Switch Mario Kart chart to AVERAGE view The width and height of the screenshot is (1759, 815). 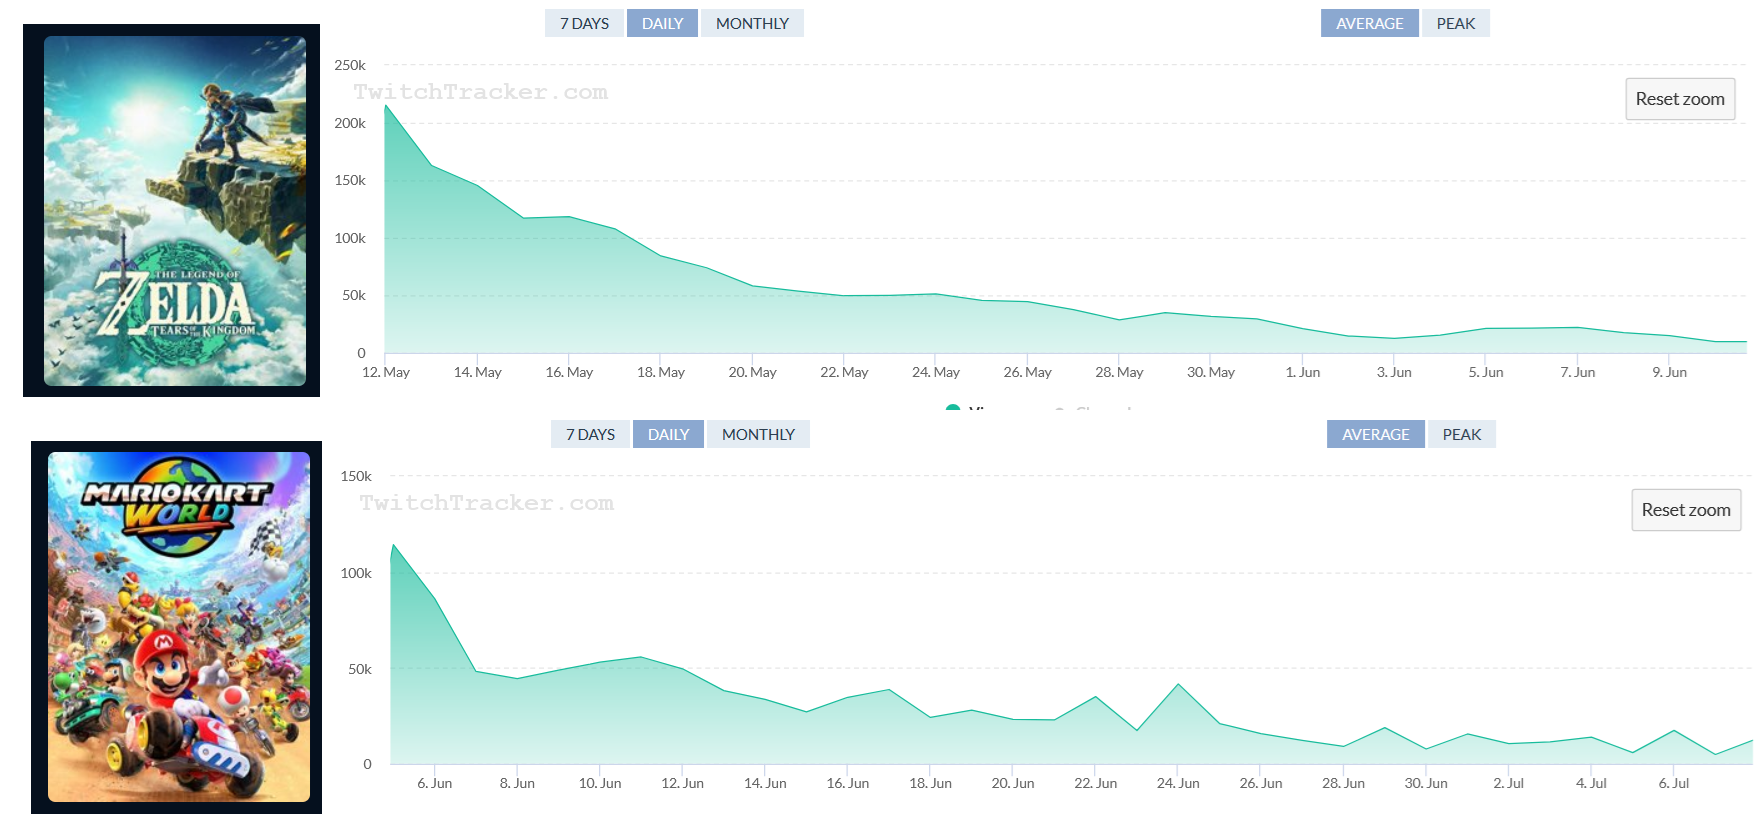tap(1375, 434)
